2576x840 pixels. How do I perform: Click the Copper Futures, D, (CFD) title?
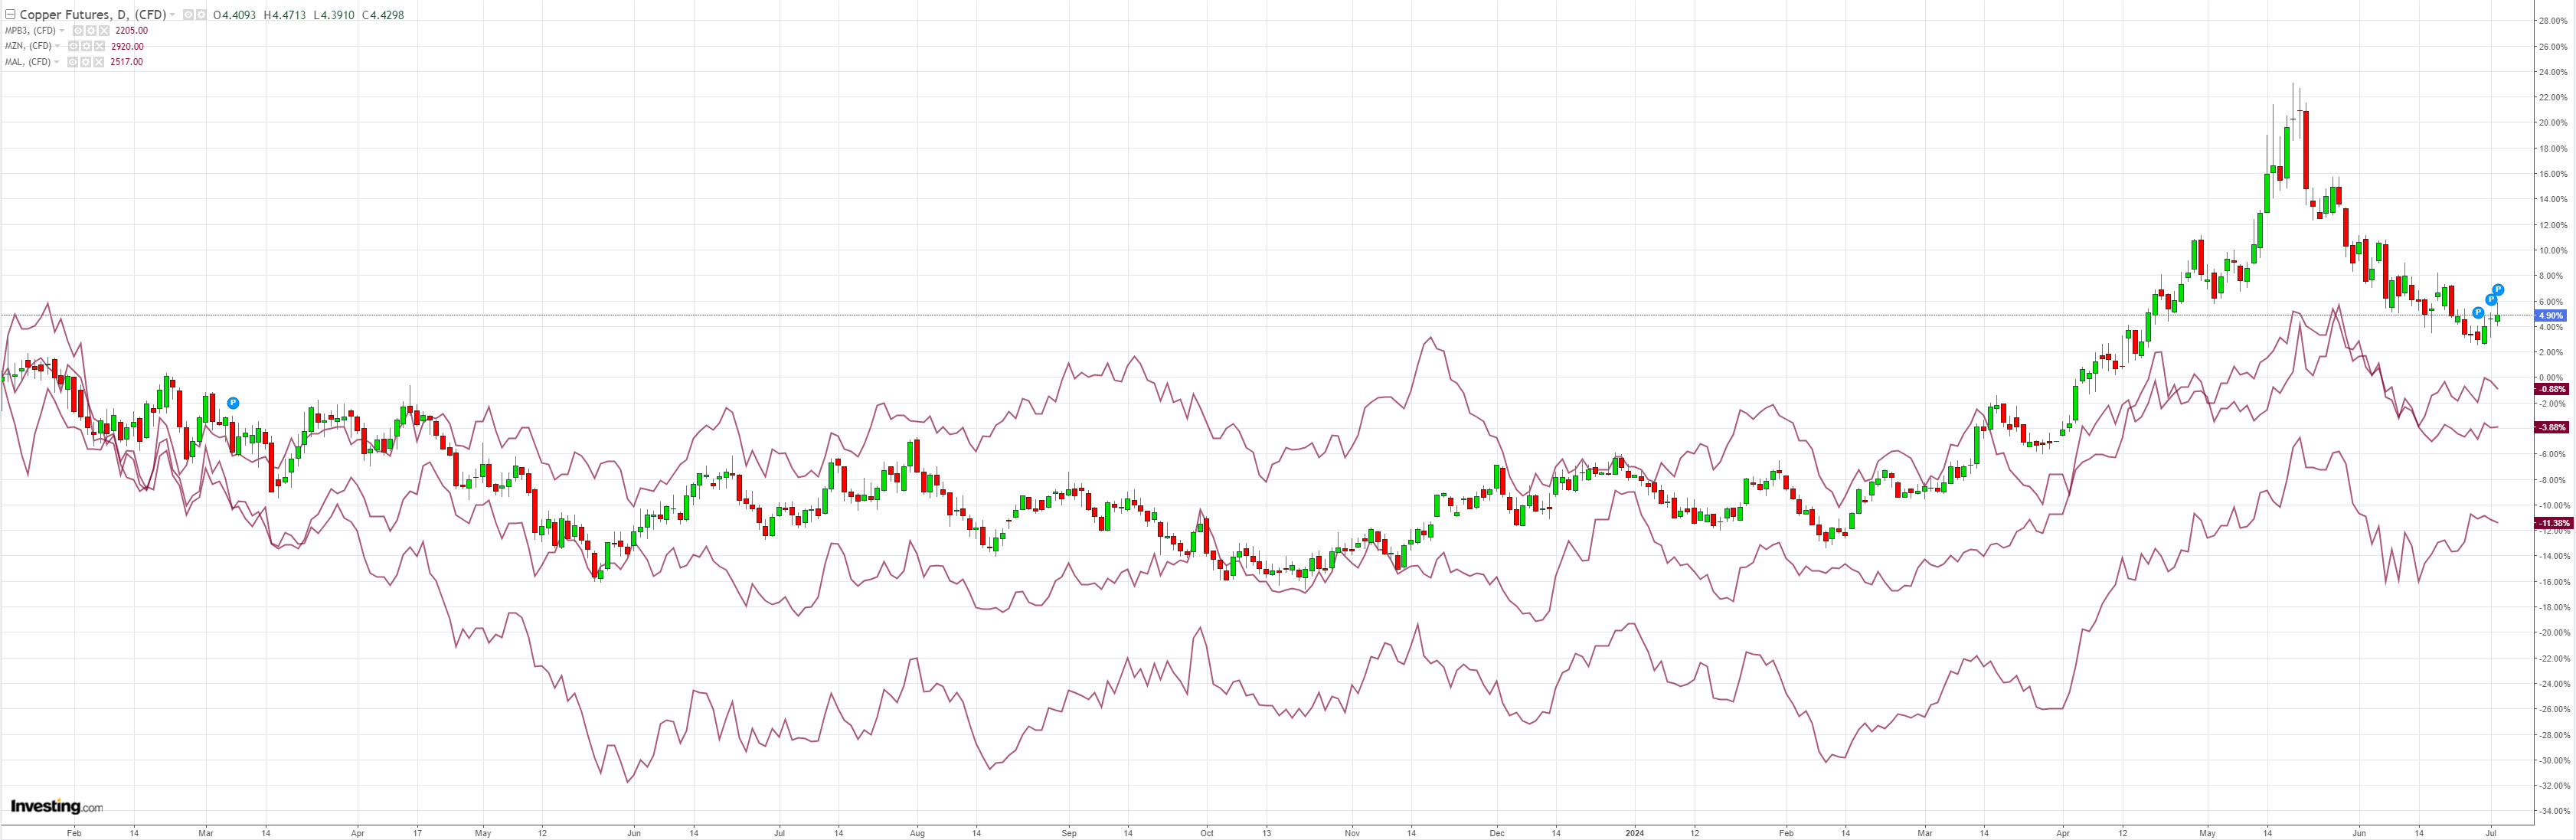tap(93, 15)
